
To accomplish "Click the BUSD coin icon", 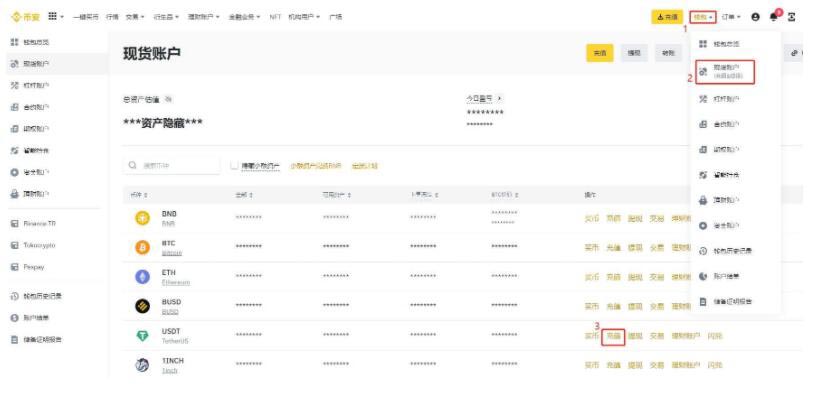I will [x=142, y=306].
